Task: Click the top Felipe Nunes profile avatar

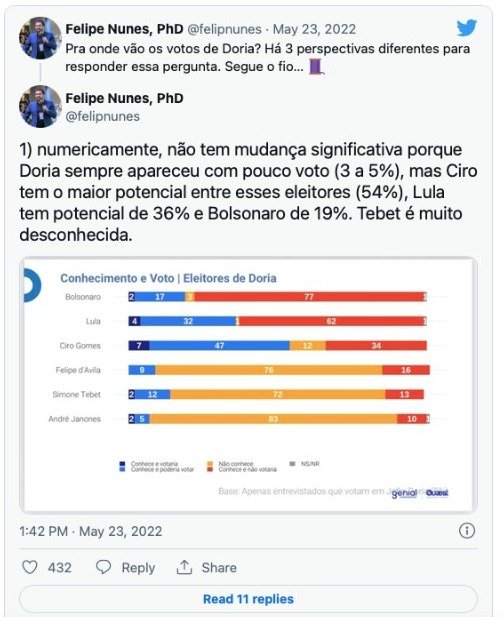Action: 40,38
